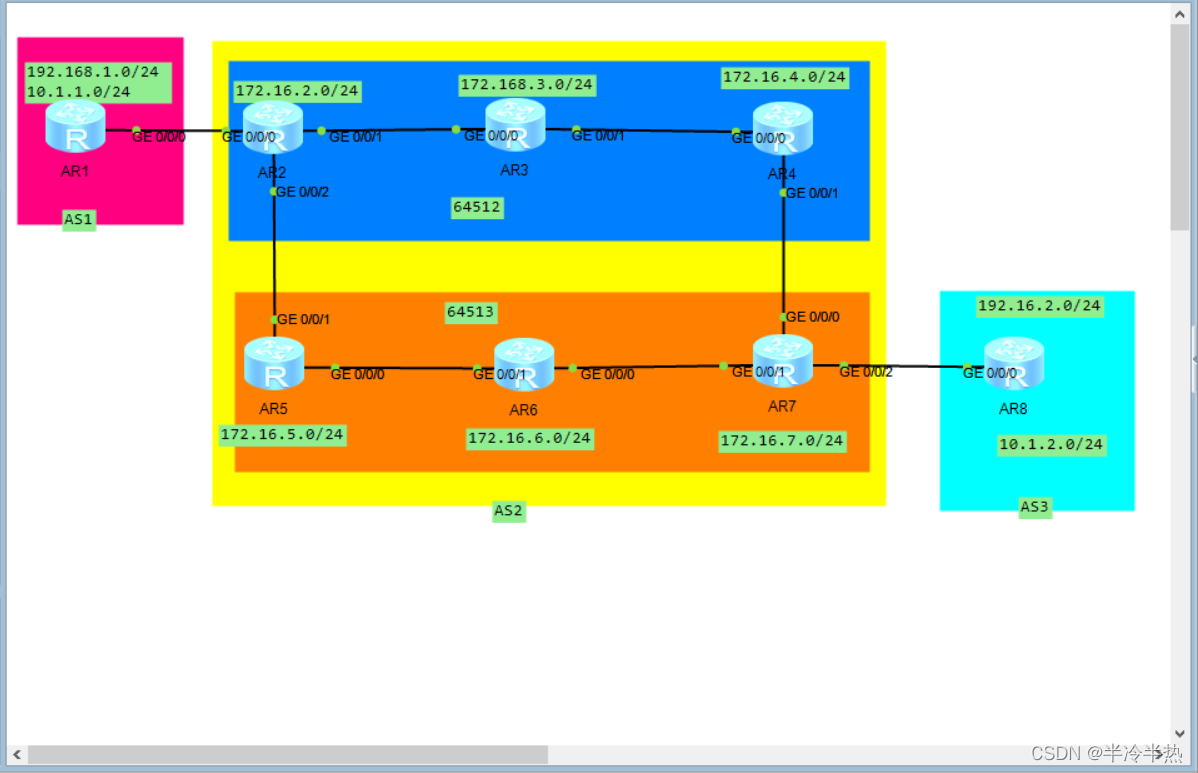1198x773 pixels.
Task: Click the AS2 label
Action: [x=509, y=511]
